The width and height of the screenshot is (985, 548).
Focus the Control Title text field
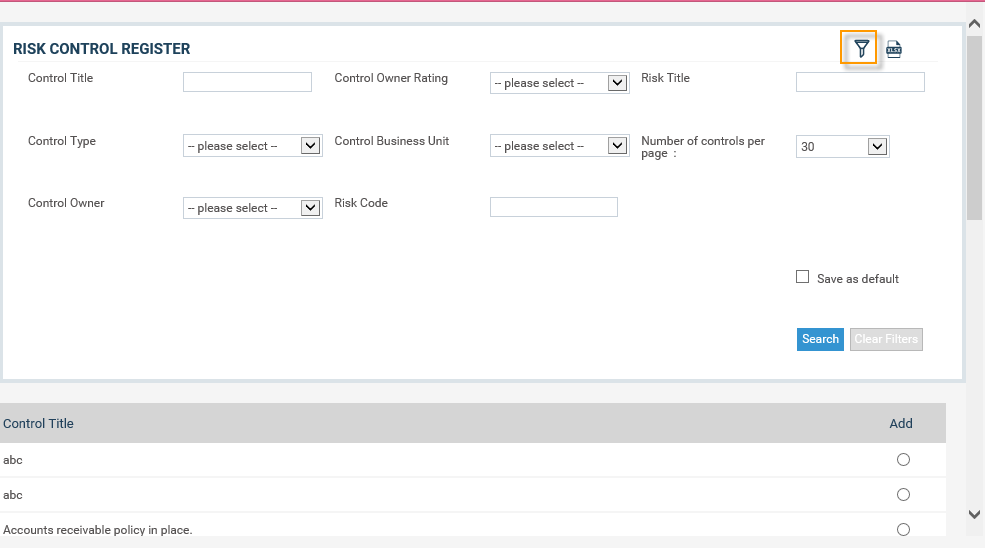248,82
